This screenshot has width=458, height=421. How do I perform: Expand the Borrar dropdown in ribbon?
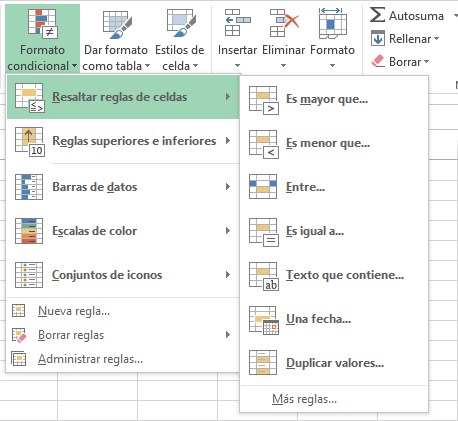point(426,62)
